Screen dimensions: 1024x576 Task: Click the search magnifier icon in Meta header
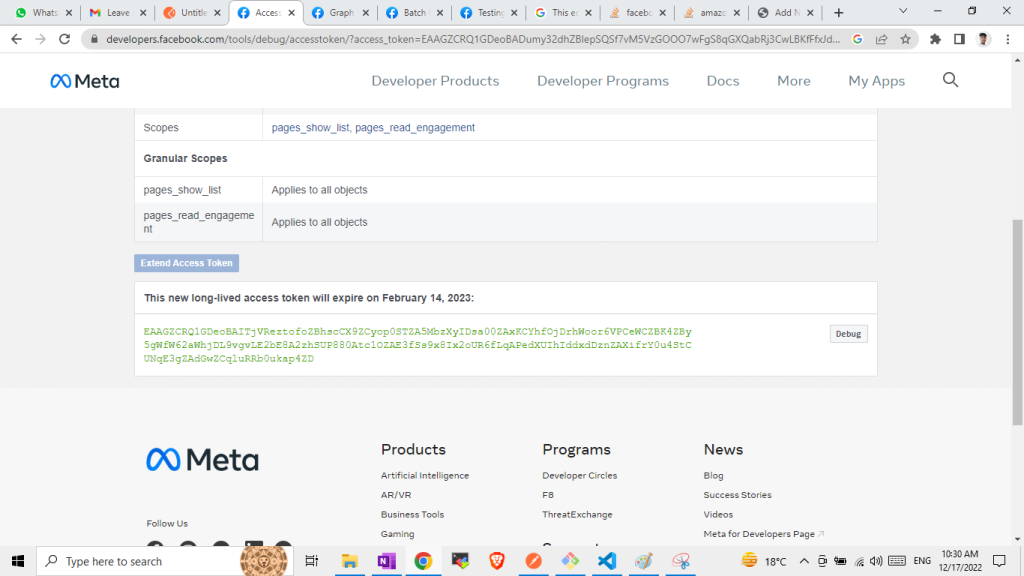coord(950,80)
